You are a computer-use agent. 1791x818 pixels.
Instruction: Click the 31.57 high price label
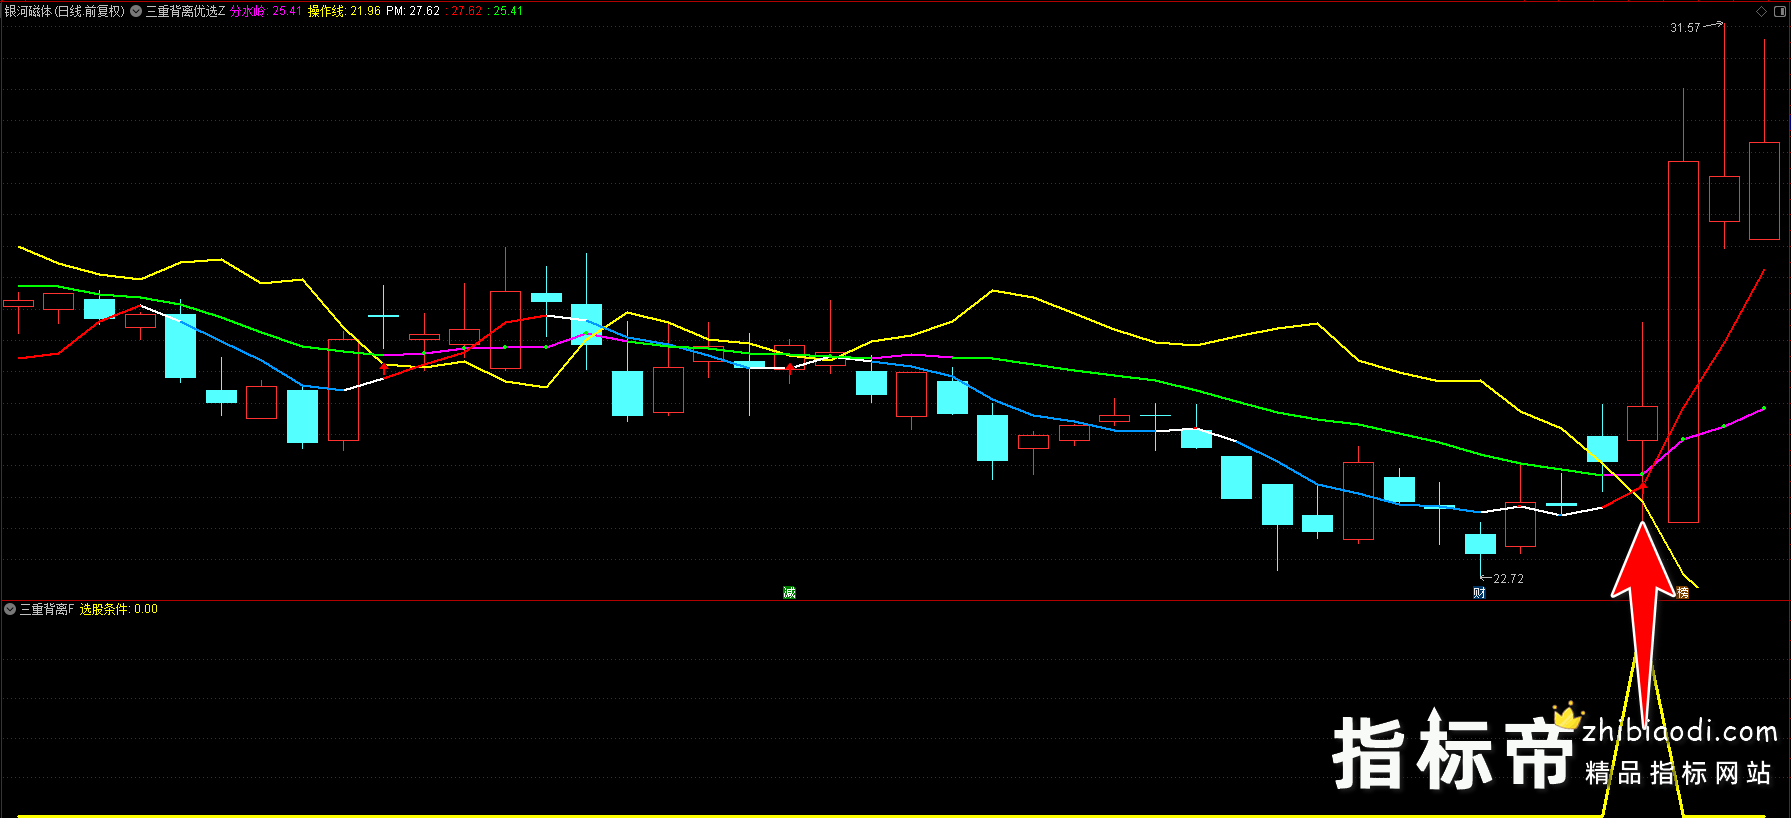coord(1685,28)
